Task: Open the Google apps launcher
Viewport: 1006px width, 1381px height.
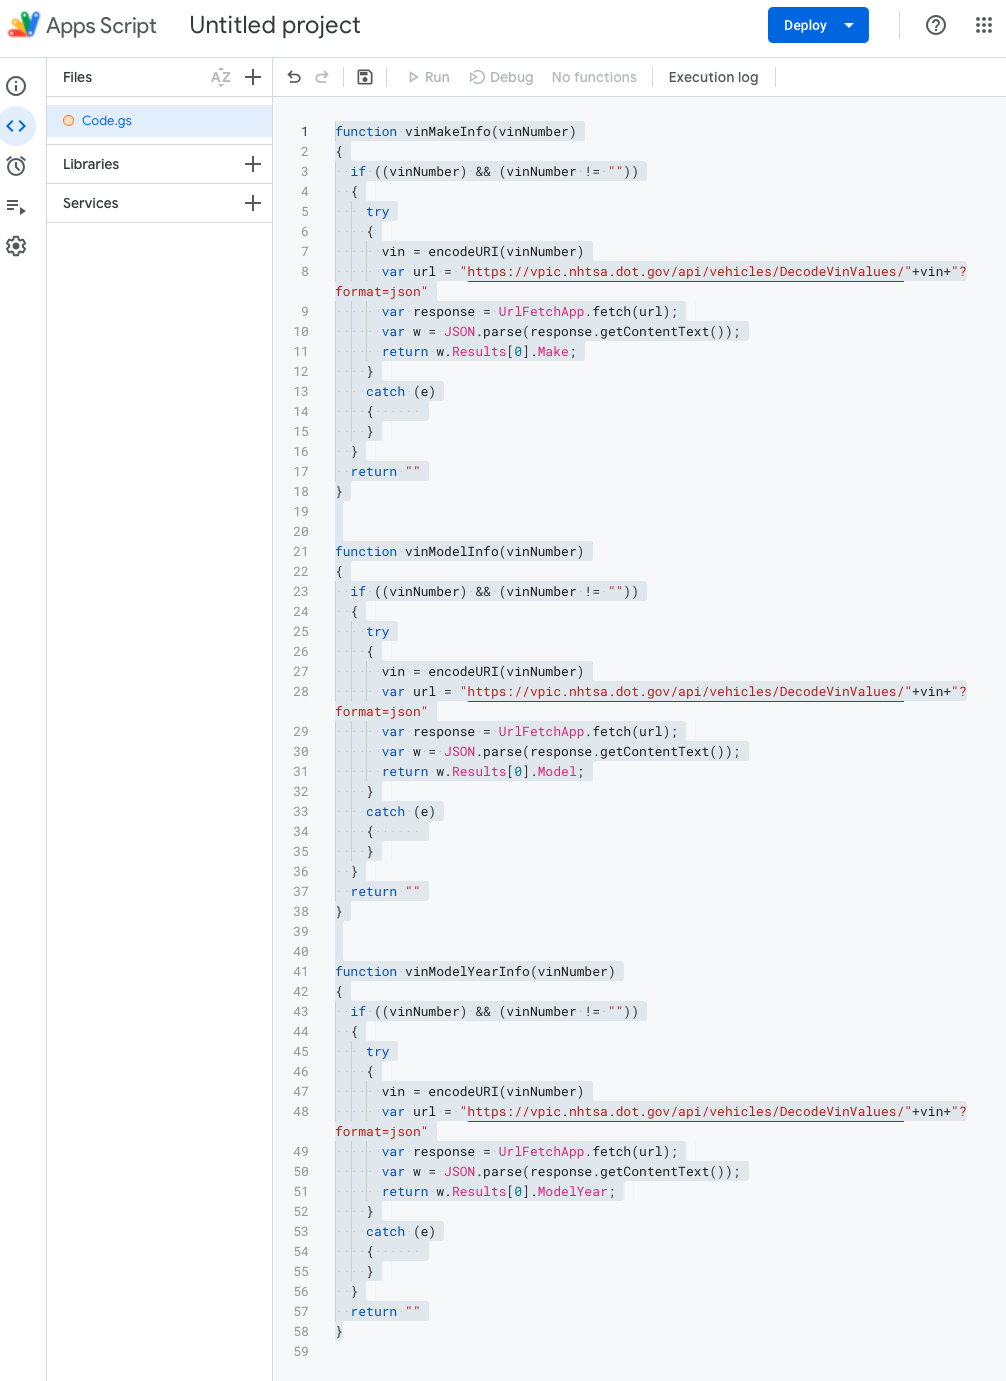Action: [x=984, y=25]
